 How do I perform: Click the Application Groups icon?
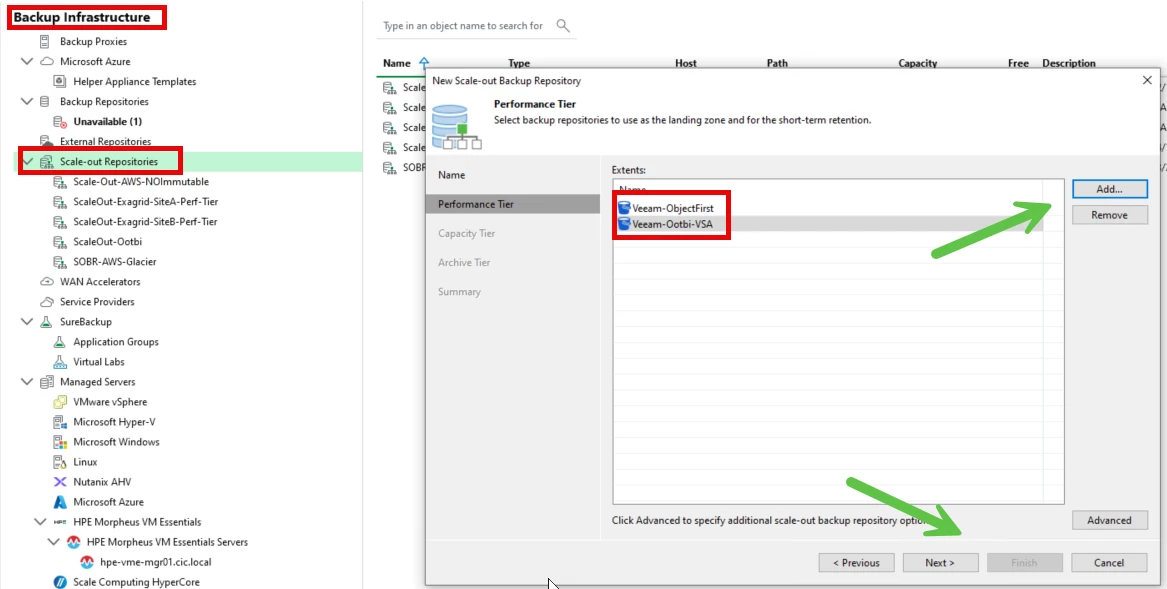60,343
